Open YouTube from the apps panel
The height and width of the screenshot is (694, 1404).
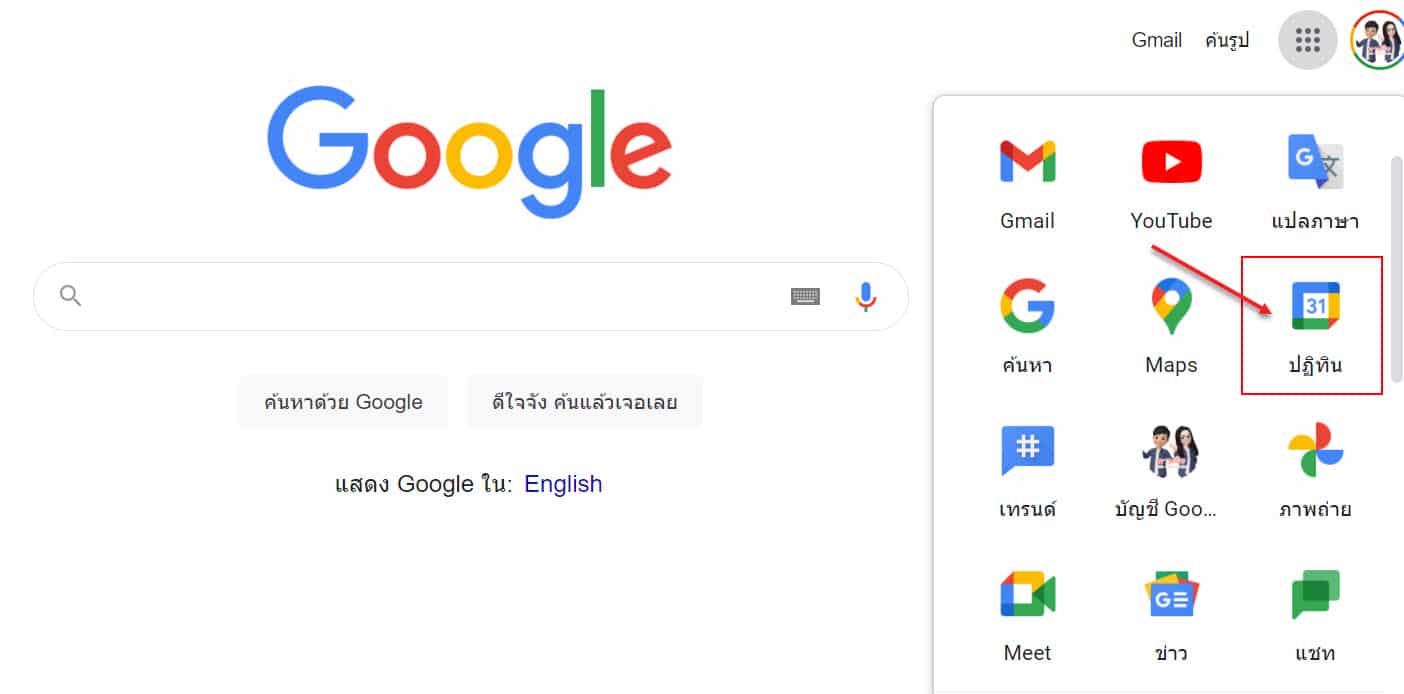click(x=1171, y=184)
